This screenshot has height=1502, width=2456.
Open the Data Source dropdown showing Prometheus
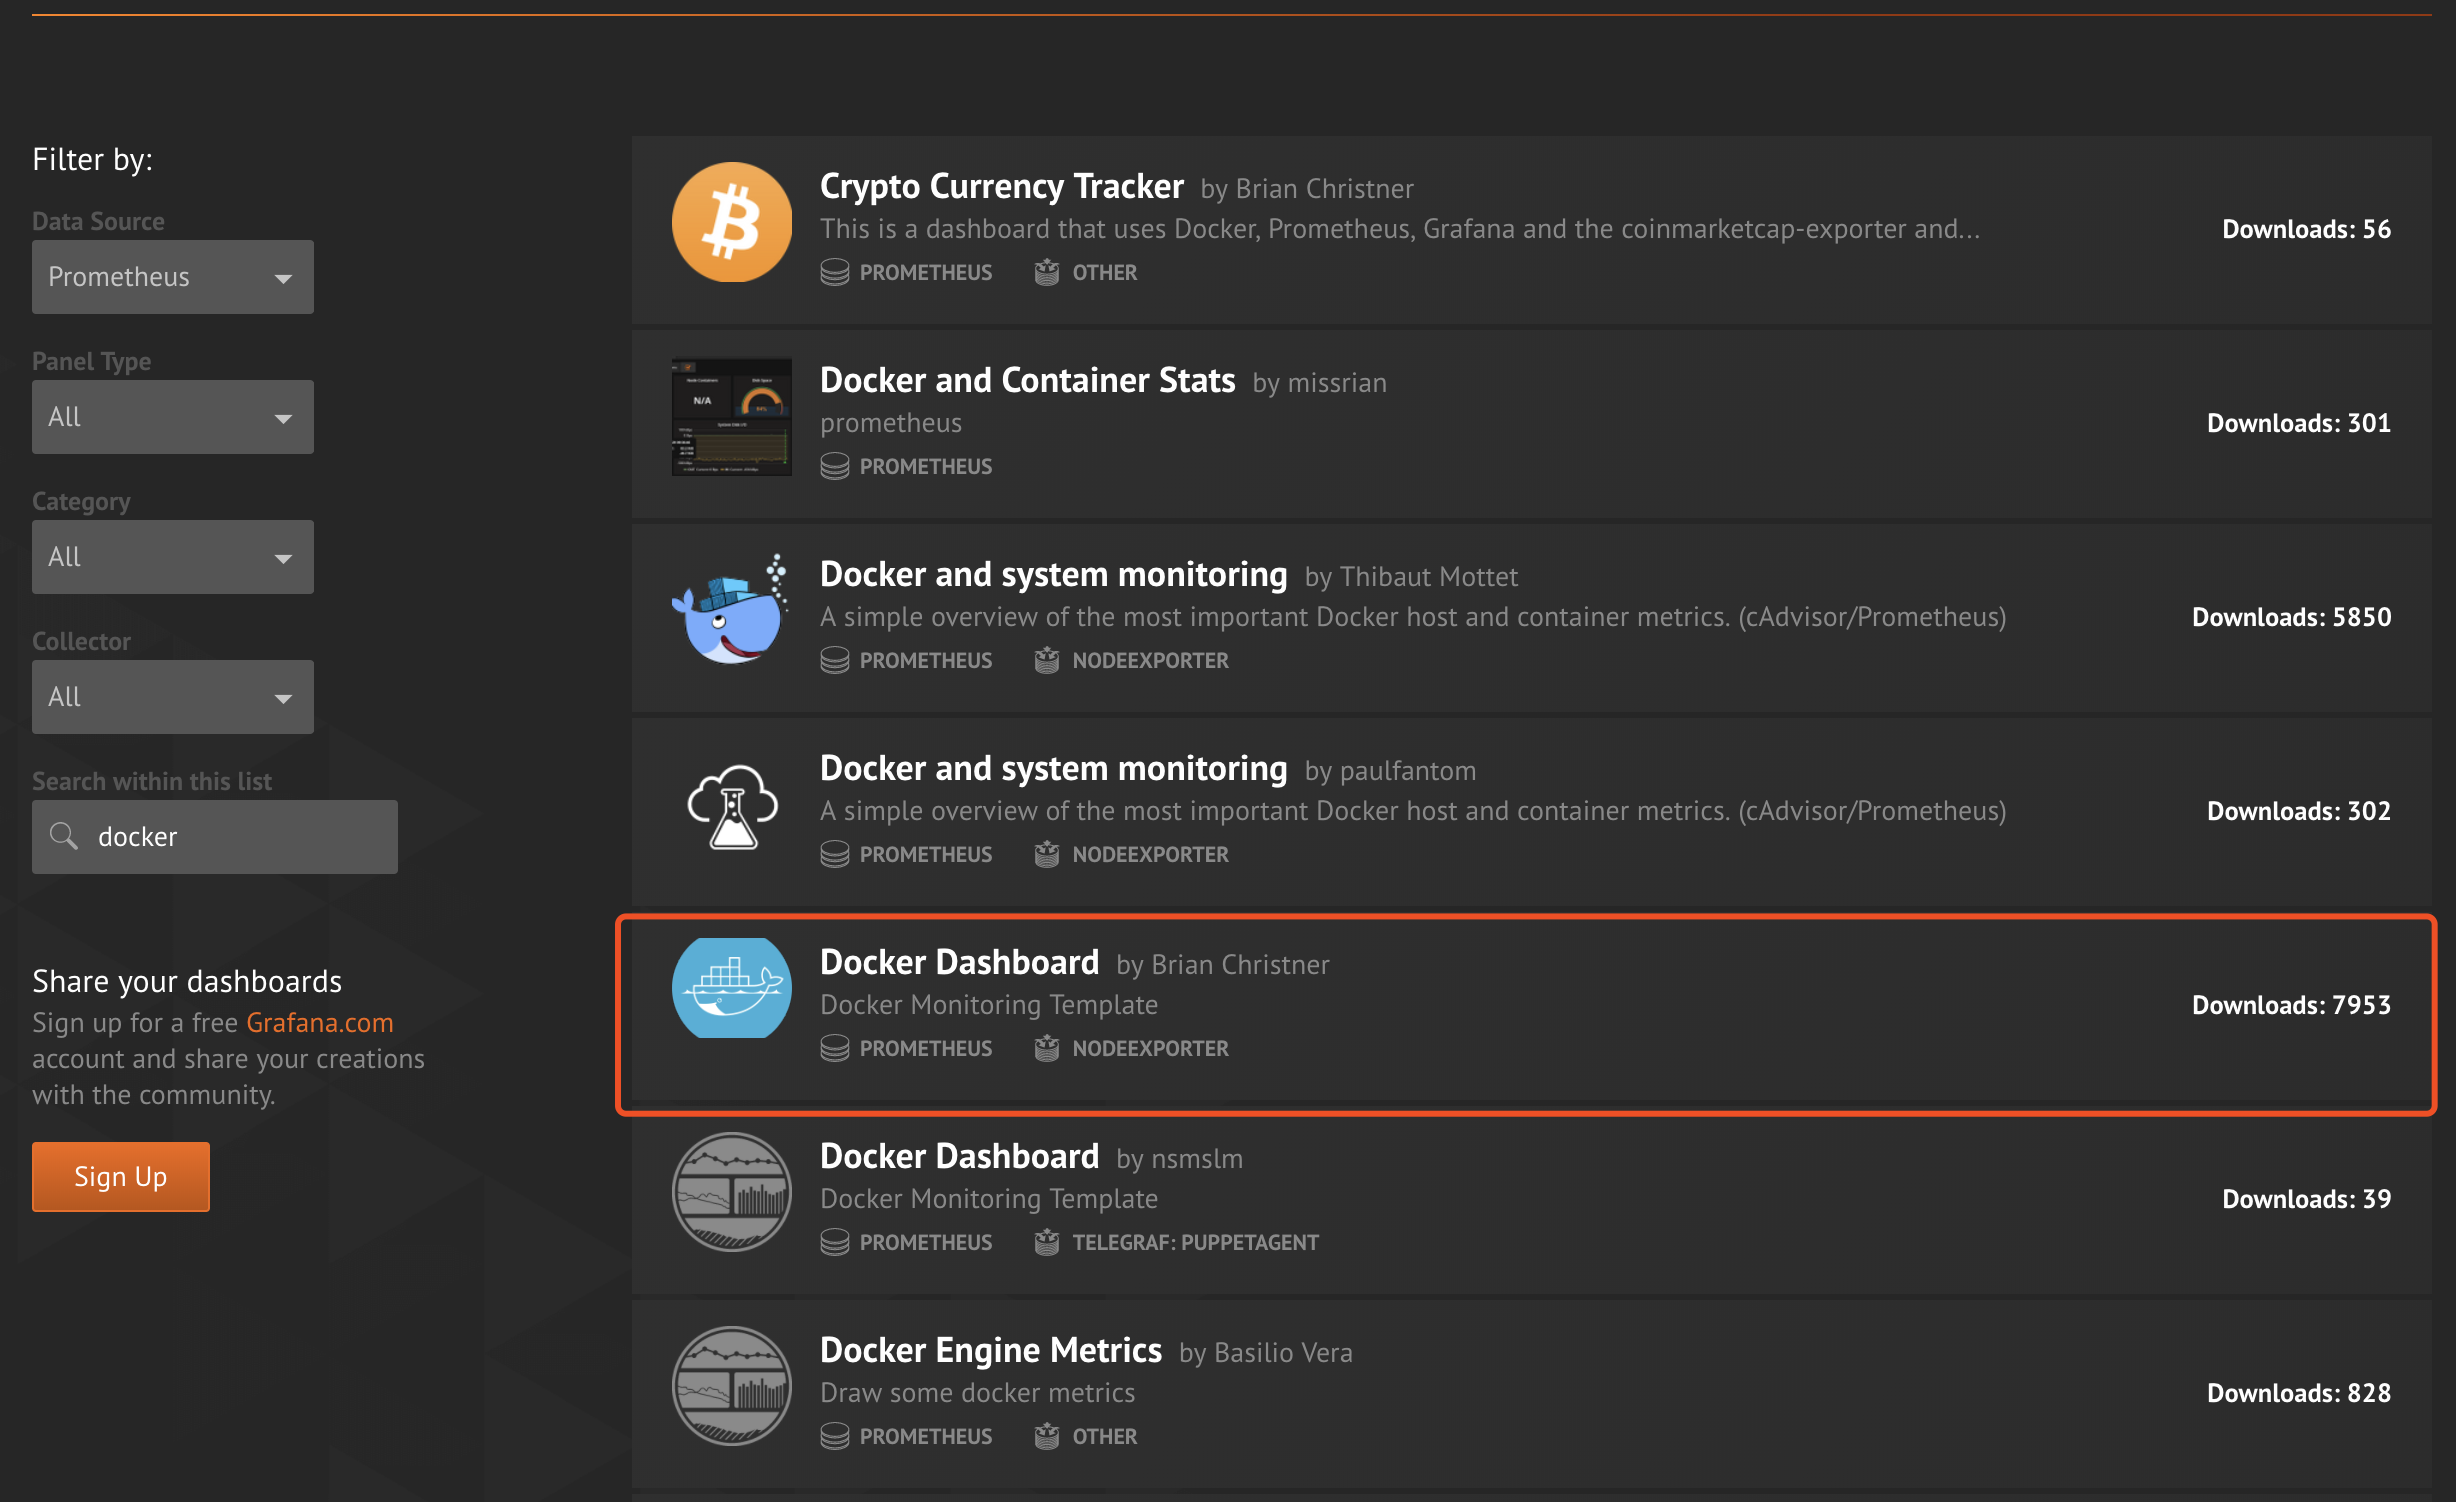click(x=173, y=277)
